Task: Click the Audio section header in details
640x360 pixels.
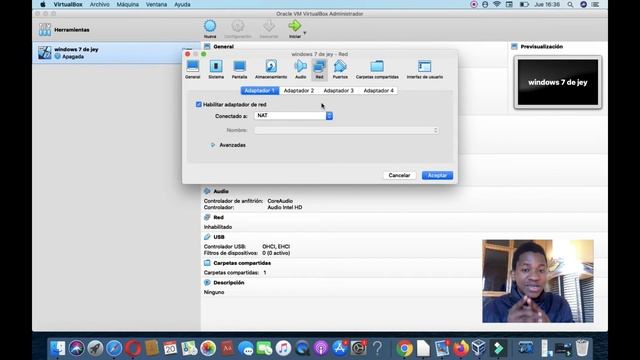Action: 221,191
